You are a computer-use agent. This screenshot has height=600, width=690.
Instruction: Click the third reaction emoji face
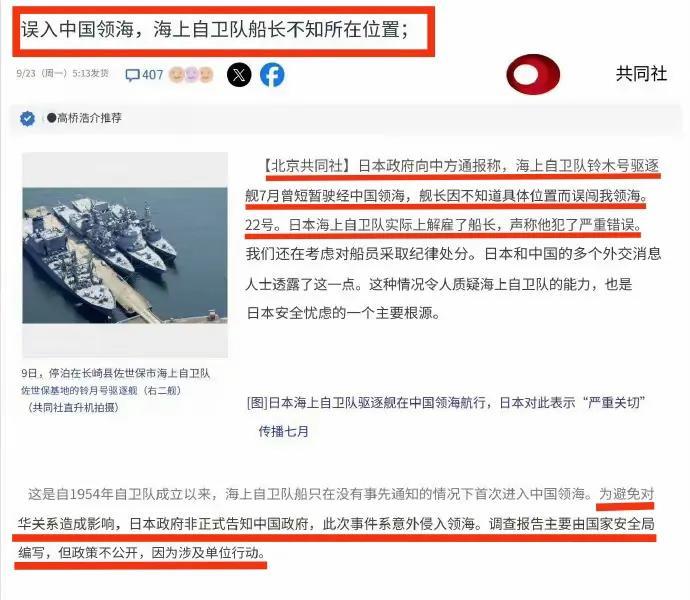206,75
